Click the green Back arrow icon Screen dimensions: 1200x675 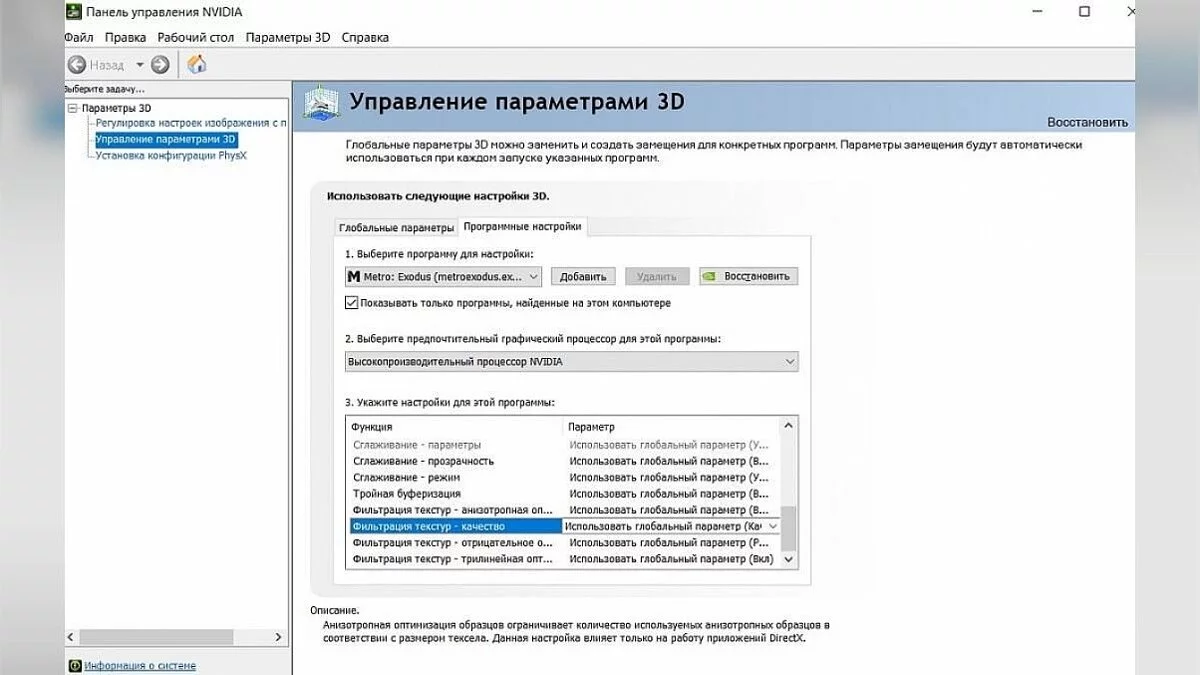[77, 65]
